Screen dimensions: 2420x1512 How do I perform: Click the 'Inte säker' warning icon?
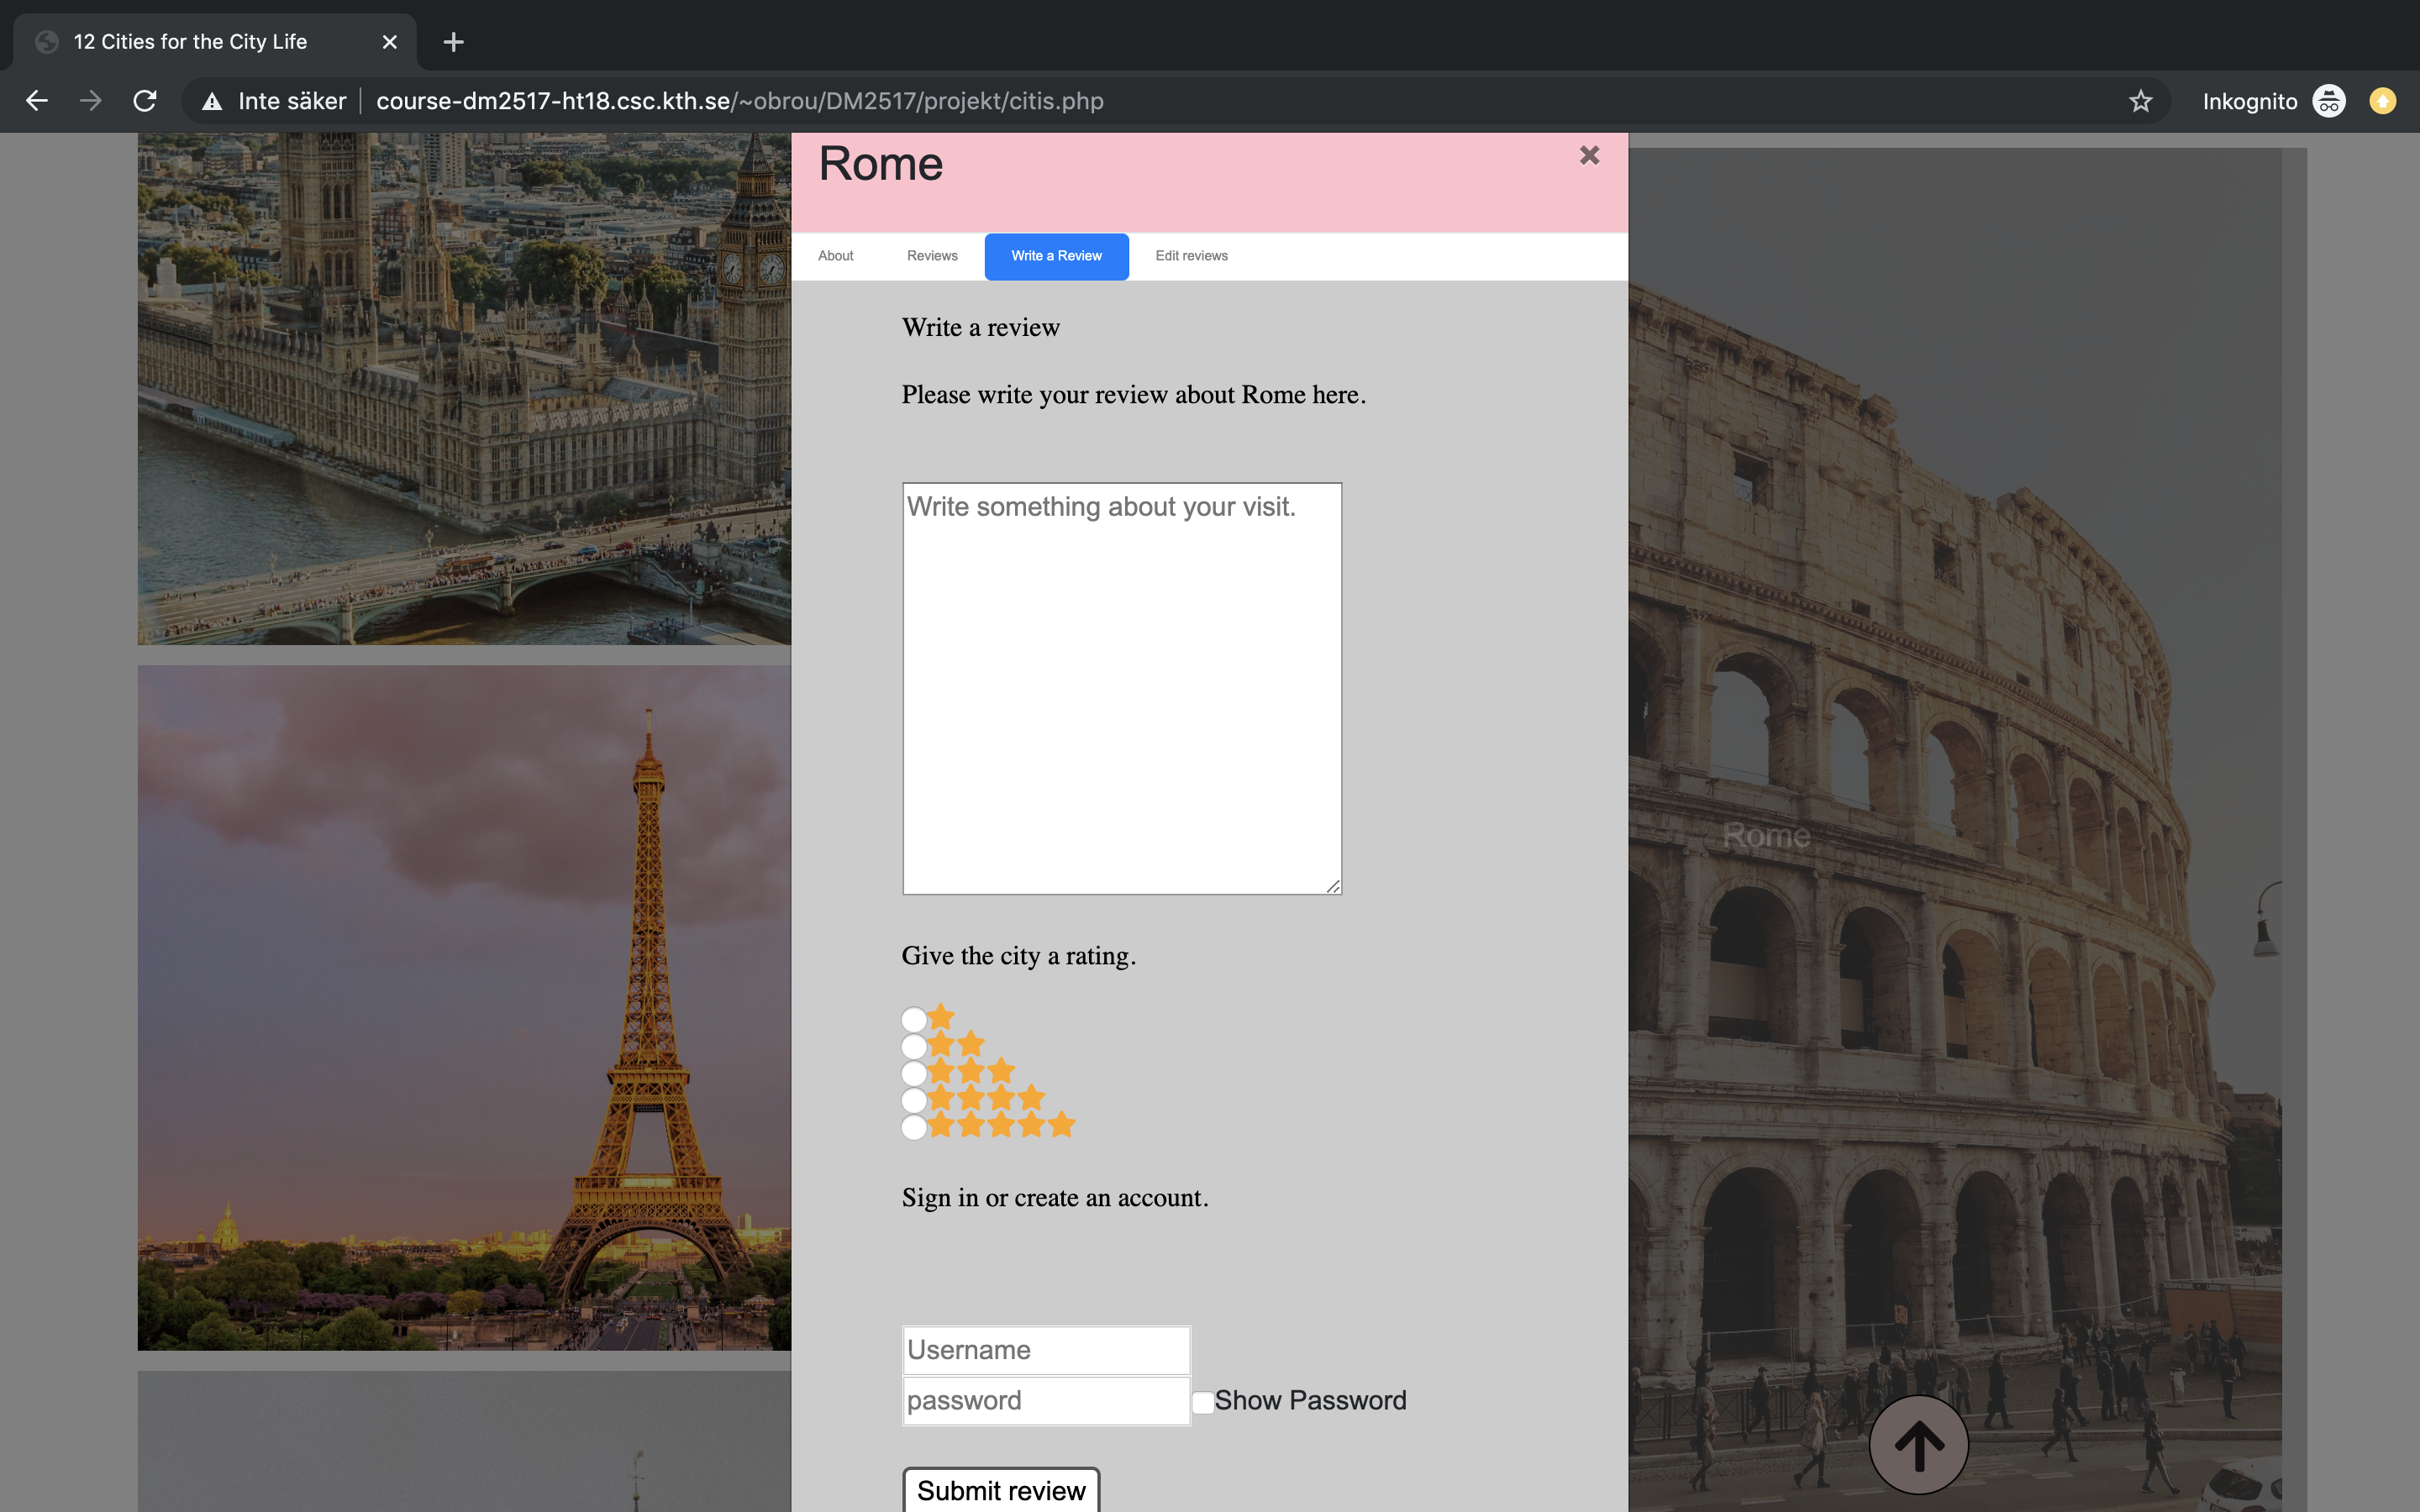pos(212,101)
